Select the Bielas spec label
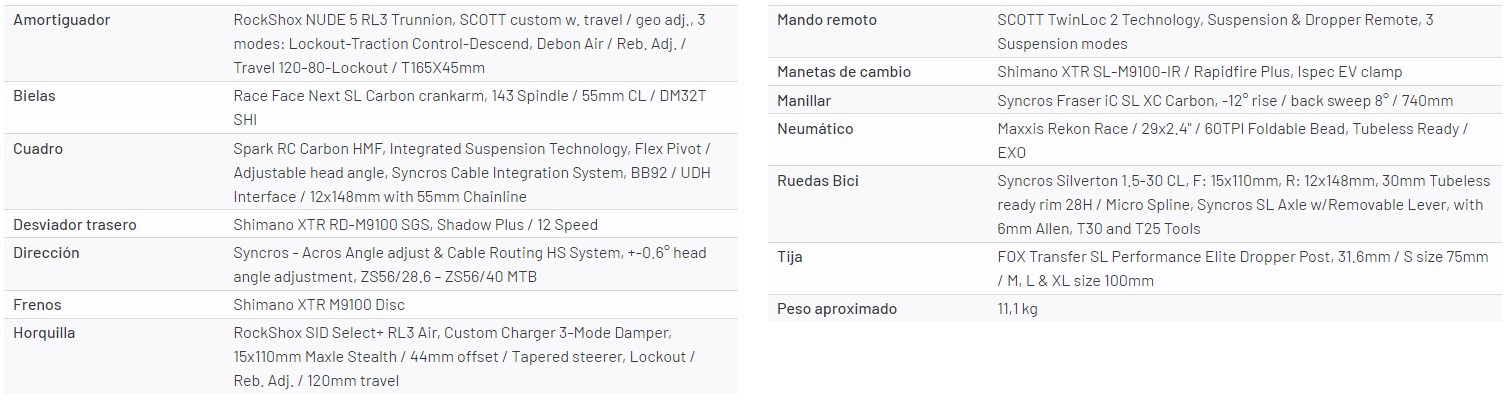The height and width of the screenshot is (400, 1506). (x=34, y=96)
